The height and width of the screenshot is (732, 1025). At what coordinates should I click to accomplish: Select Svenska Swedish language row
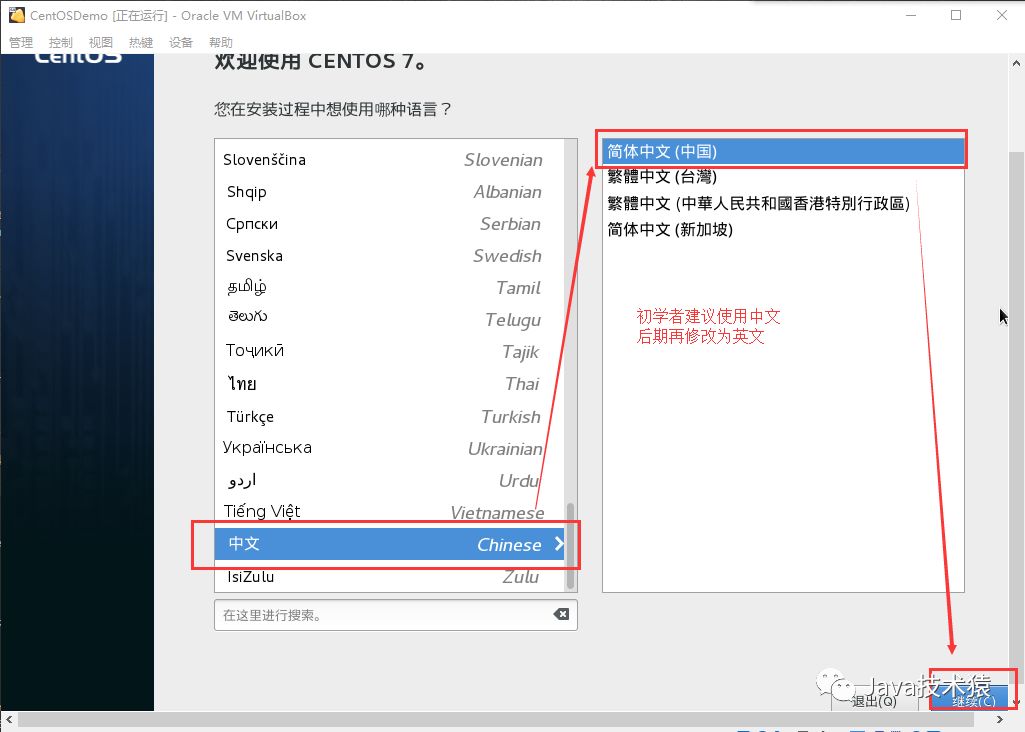tap(390, 256)
